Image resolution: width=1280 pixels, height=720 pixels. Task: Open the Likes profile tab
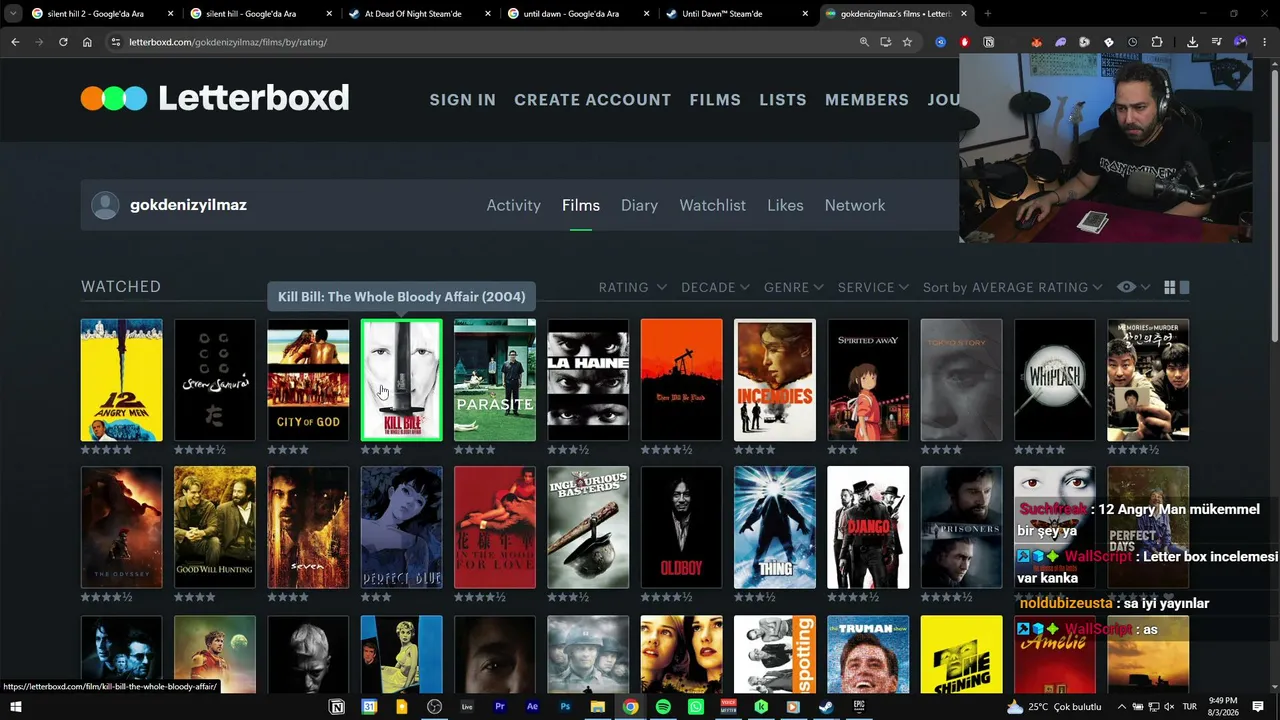tap(785, 205)
